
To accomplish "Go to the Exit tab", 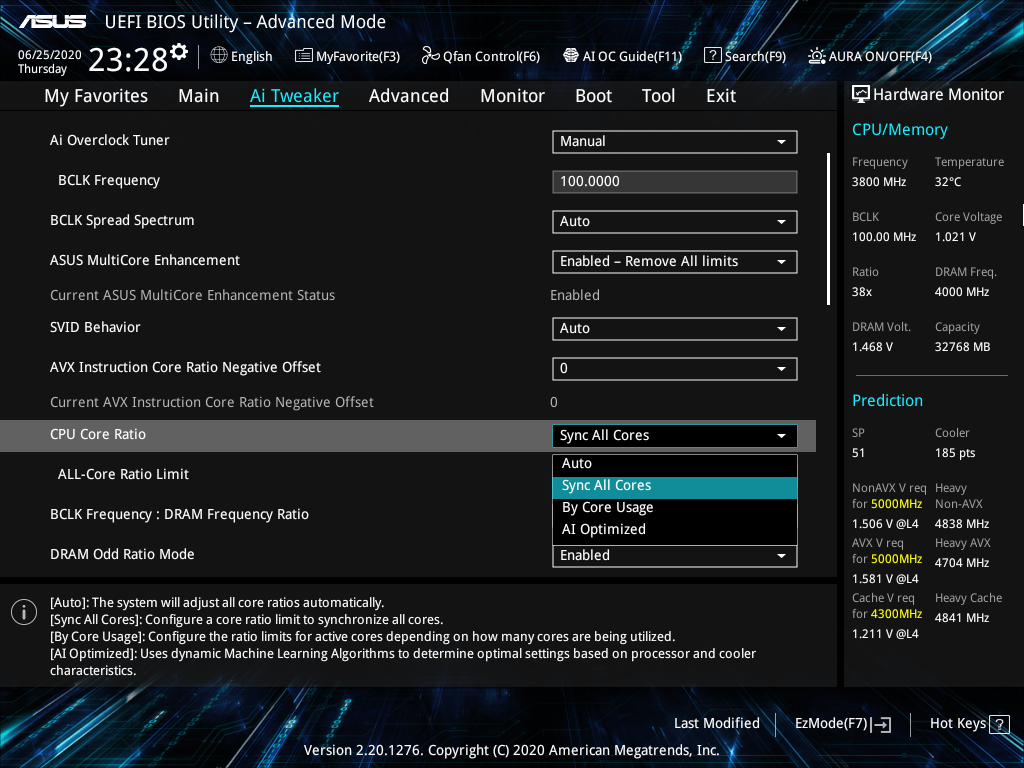I will (721, 96).
